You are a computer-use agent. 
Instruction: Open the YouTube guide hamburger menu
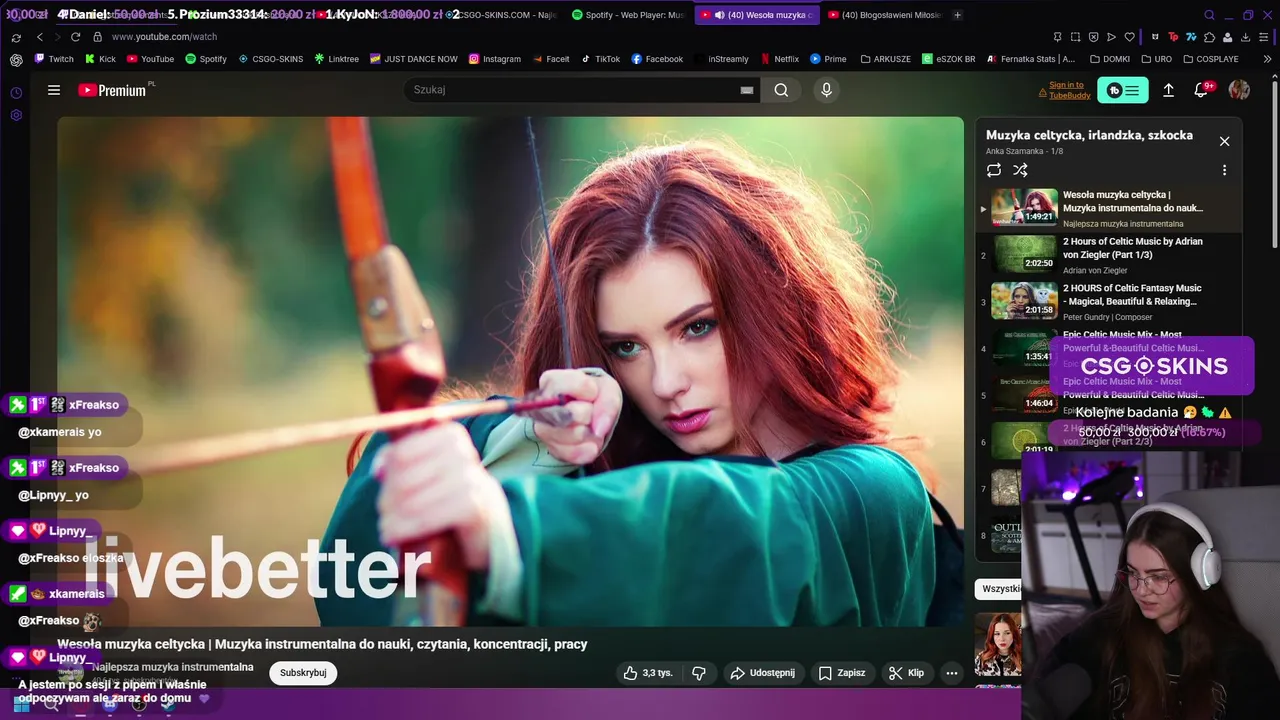[54, 90]
